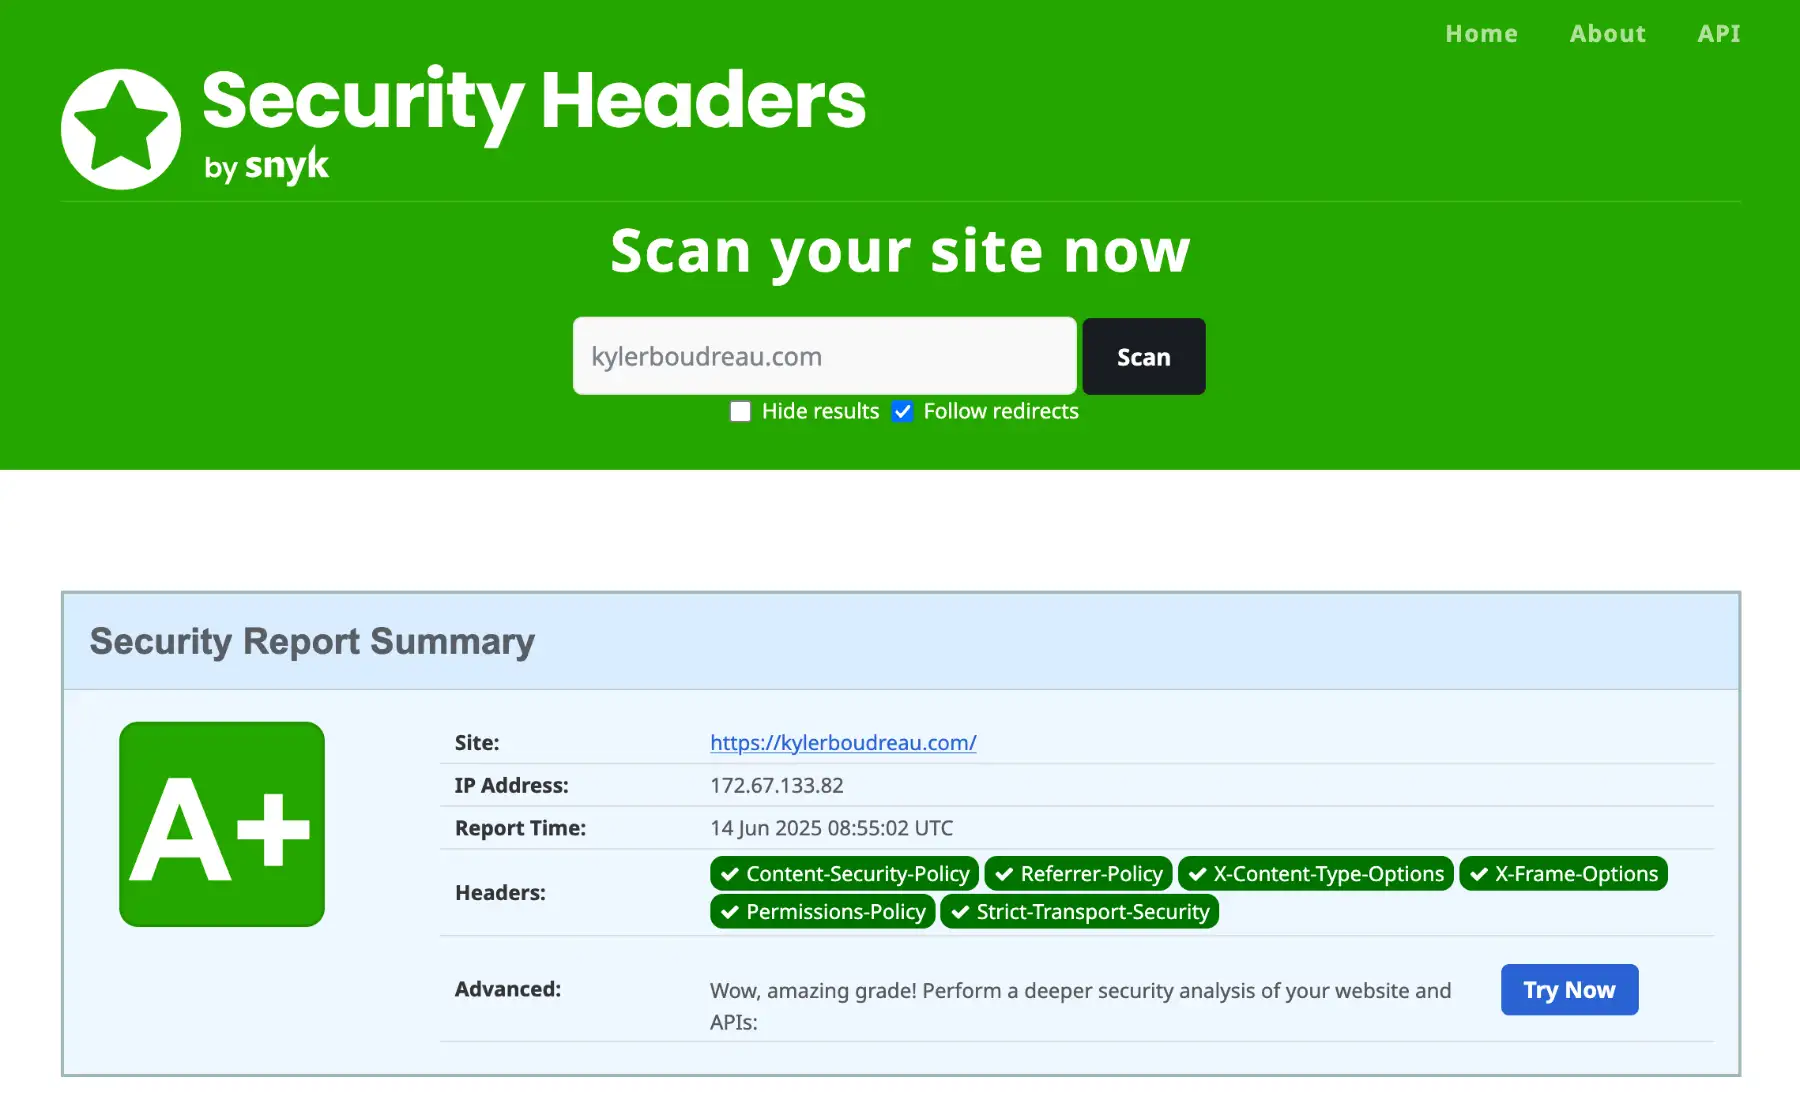The height and width of the screenshot is (1107, 1800).
Task: Click the Permissions-Policy checkmark badge
Action: click(x=822, y=912)
